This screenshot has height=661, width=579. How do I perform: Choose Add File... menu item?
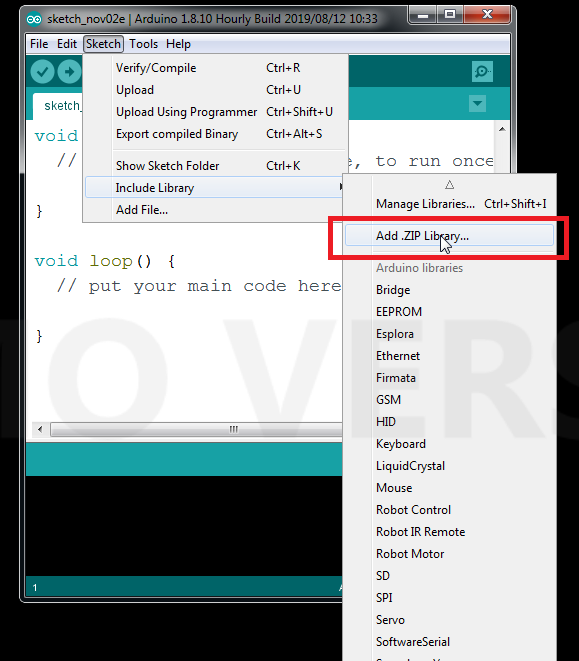coord(215,210)
